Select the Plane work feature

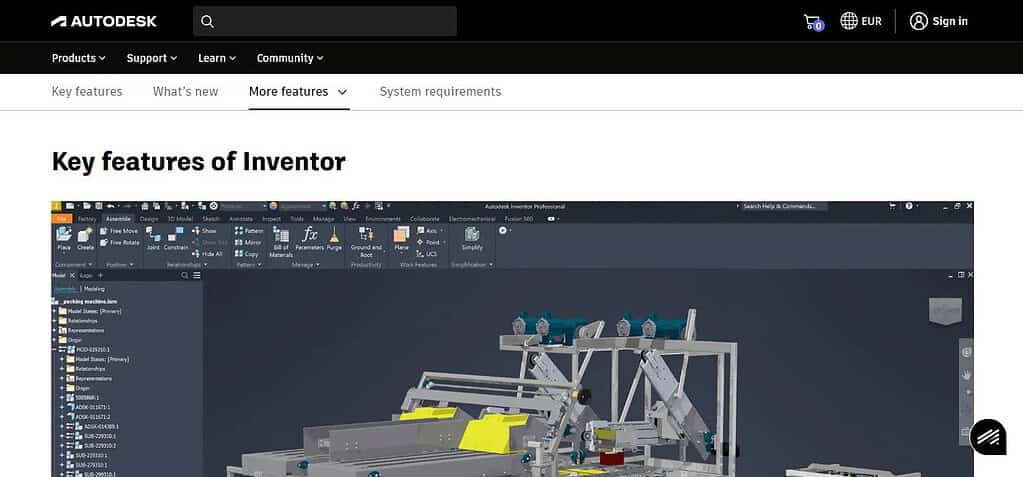click(x=401, y=239)
